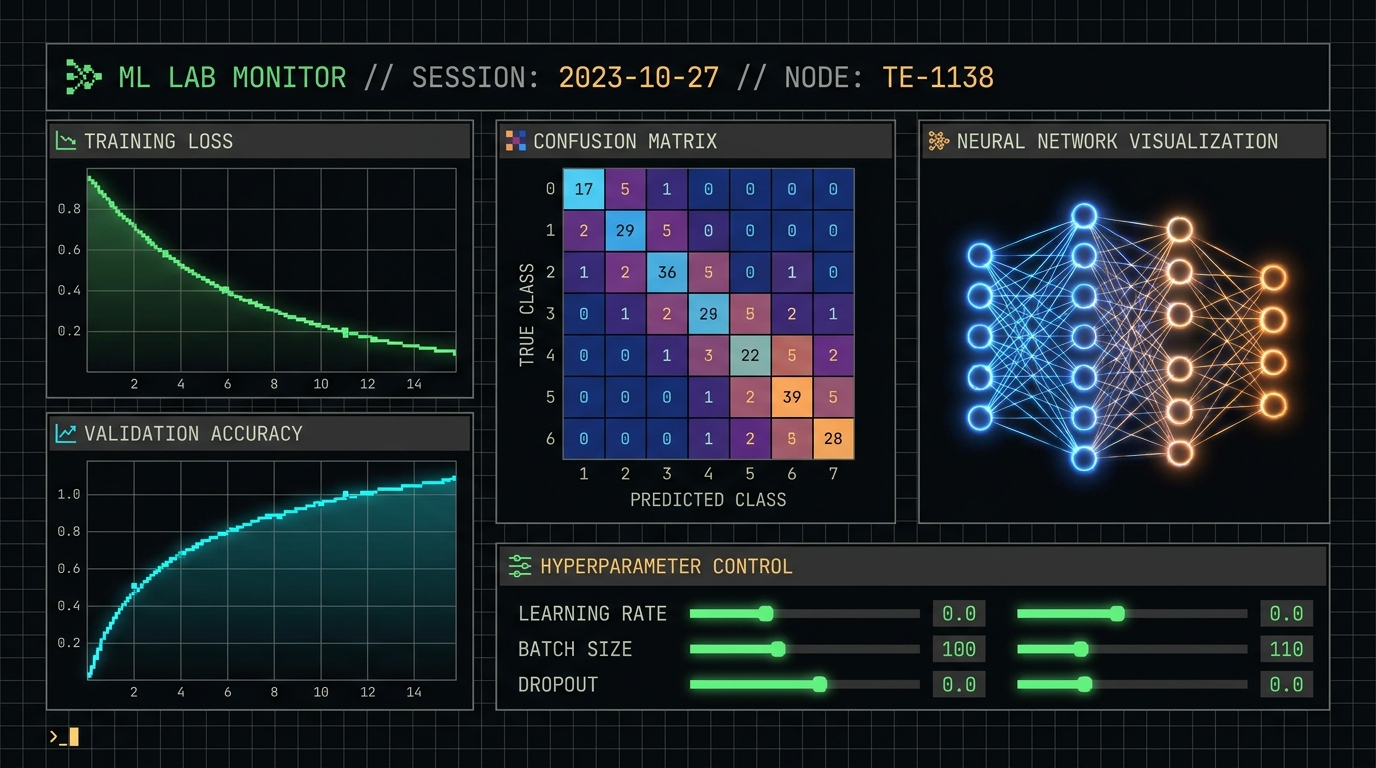Select confusion matrix cell with value 39

pyautogui.click(x=792, y=397)
